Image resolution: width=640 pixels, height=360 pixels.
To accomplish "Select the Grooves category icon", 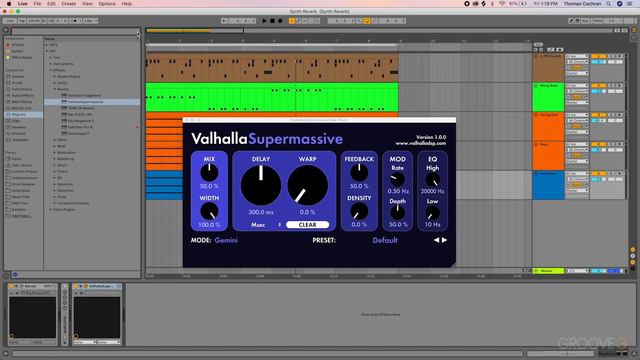I will pos(8,133).
